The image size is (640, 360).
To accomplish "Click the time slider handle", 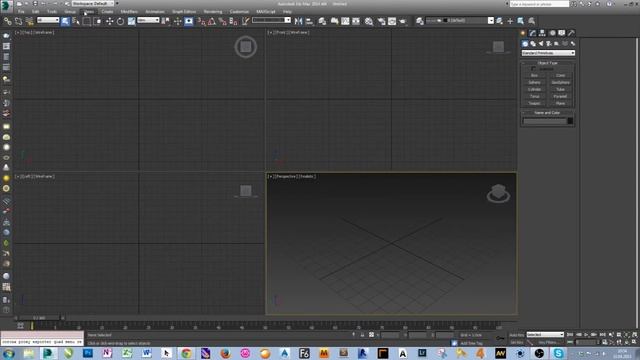I will click(39, 318).
